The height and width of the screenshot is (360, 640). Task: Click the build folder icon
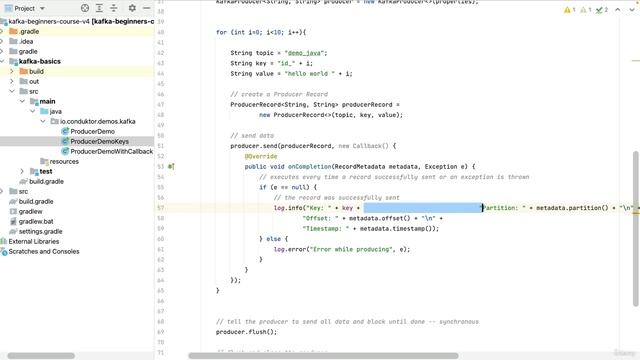pyautogui.click(x=24, y=71)
